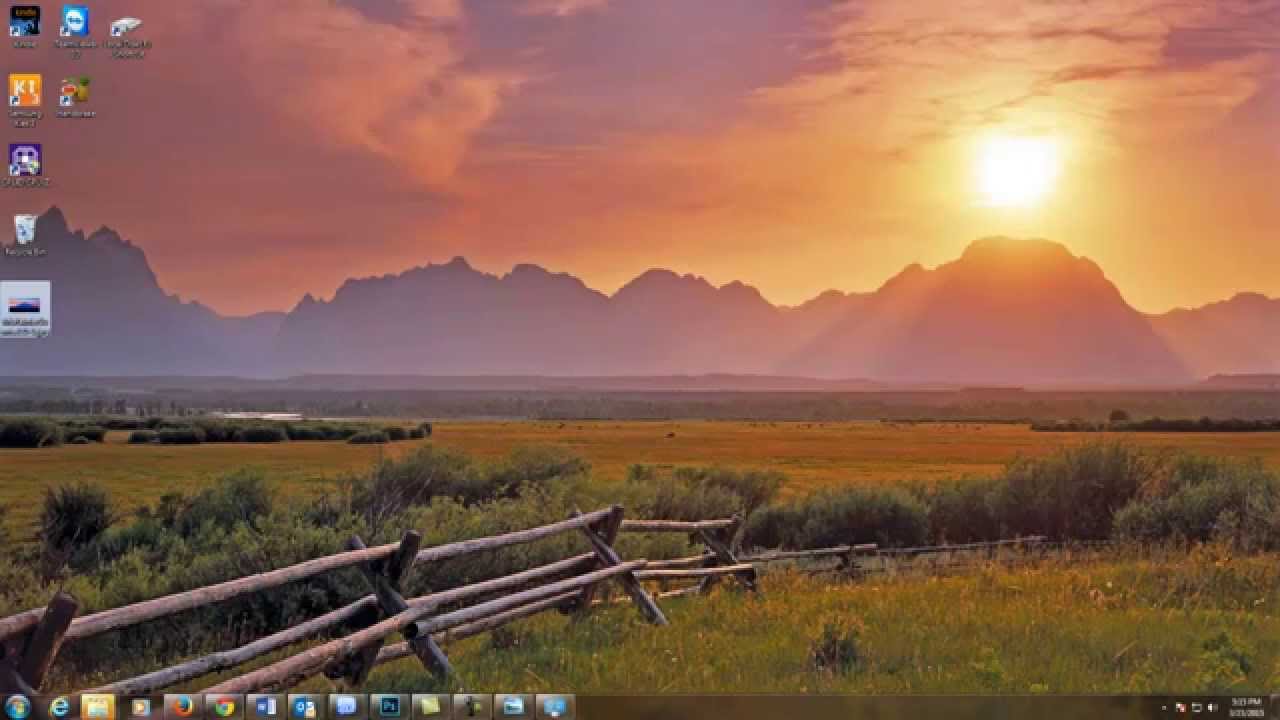Launch Outlook from the taskbar
The height and width of the screenshot is (720, 1280).
click(x=305, y=706)
